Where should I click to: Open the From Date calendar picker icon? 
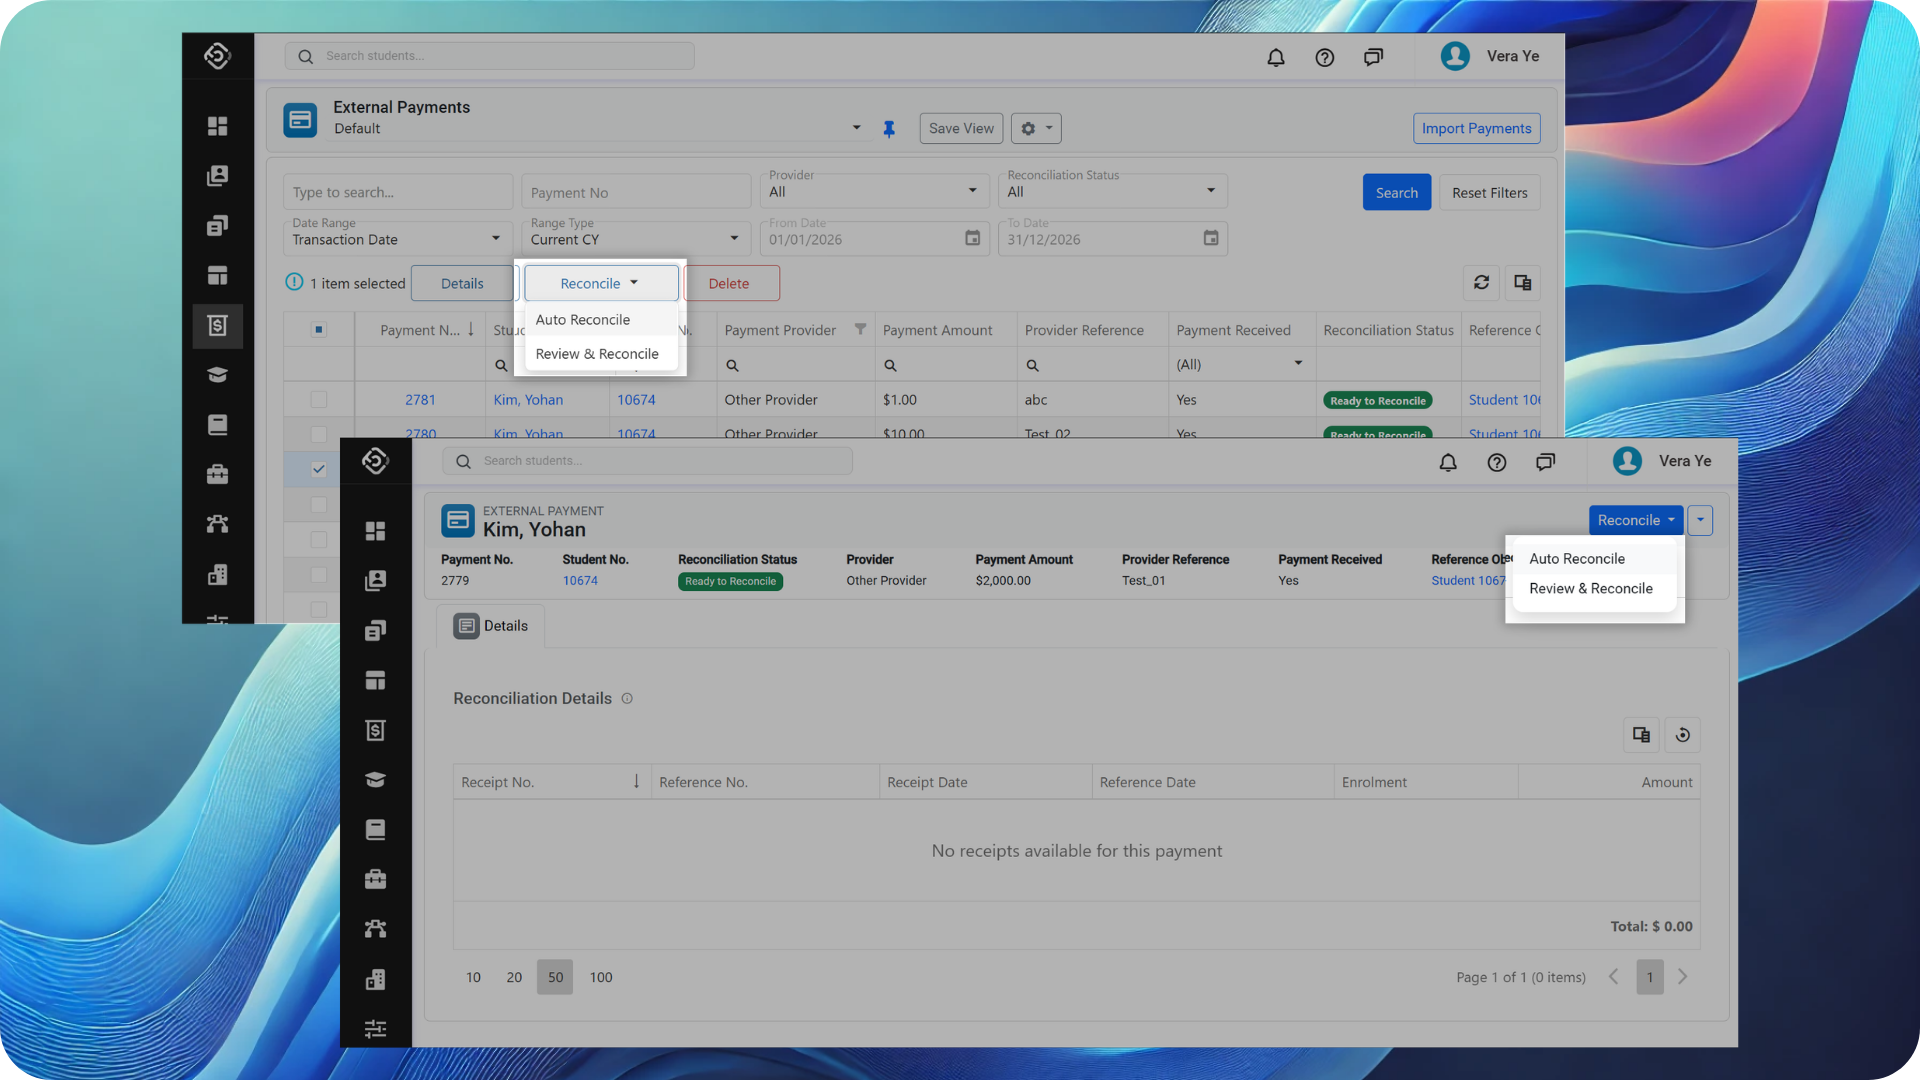(x=972, y=239)
